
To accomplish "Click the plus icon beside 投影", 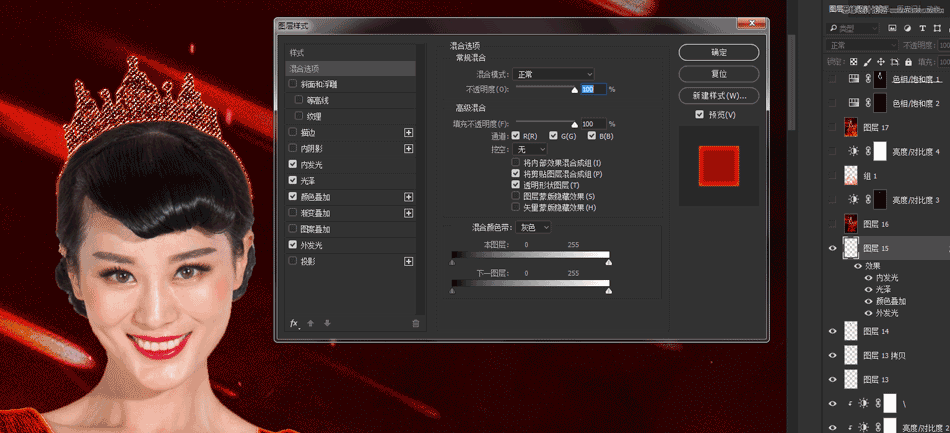I will pyautogui.click(x=408, y=262).
